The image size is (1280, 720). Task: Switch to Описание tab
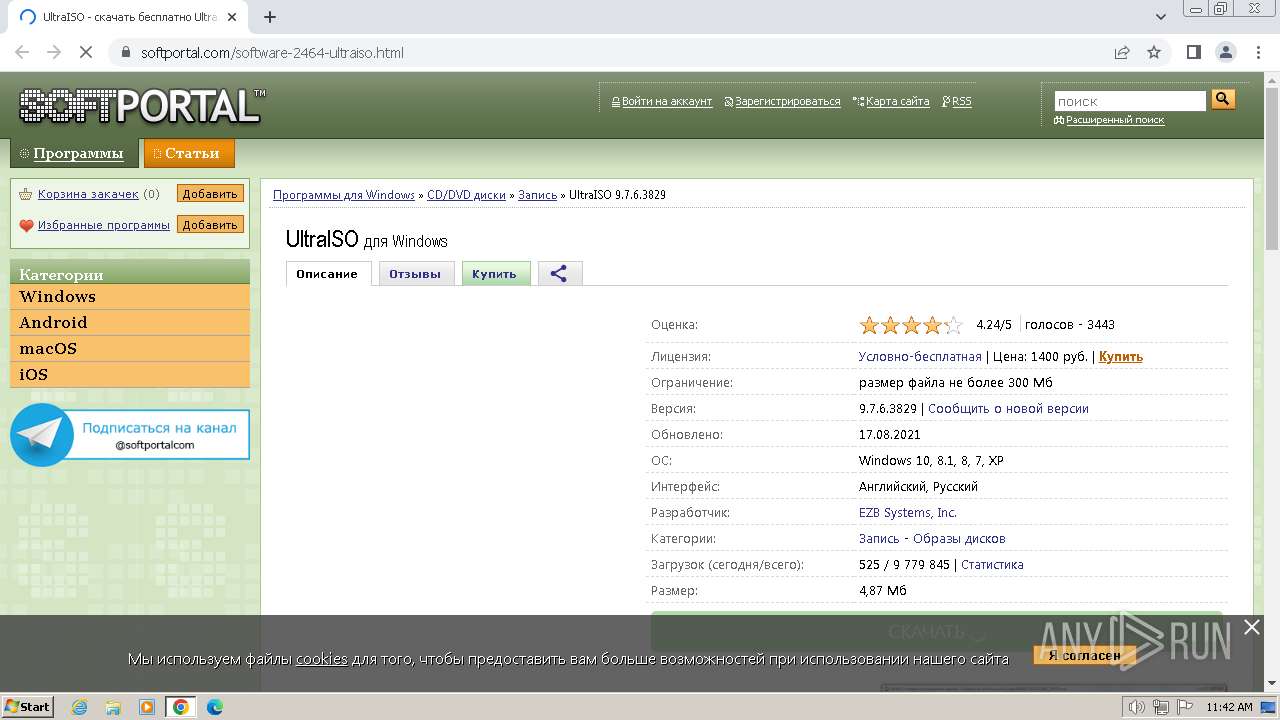[327, 274]
